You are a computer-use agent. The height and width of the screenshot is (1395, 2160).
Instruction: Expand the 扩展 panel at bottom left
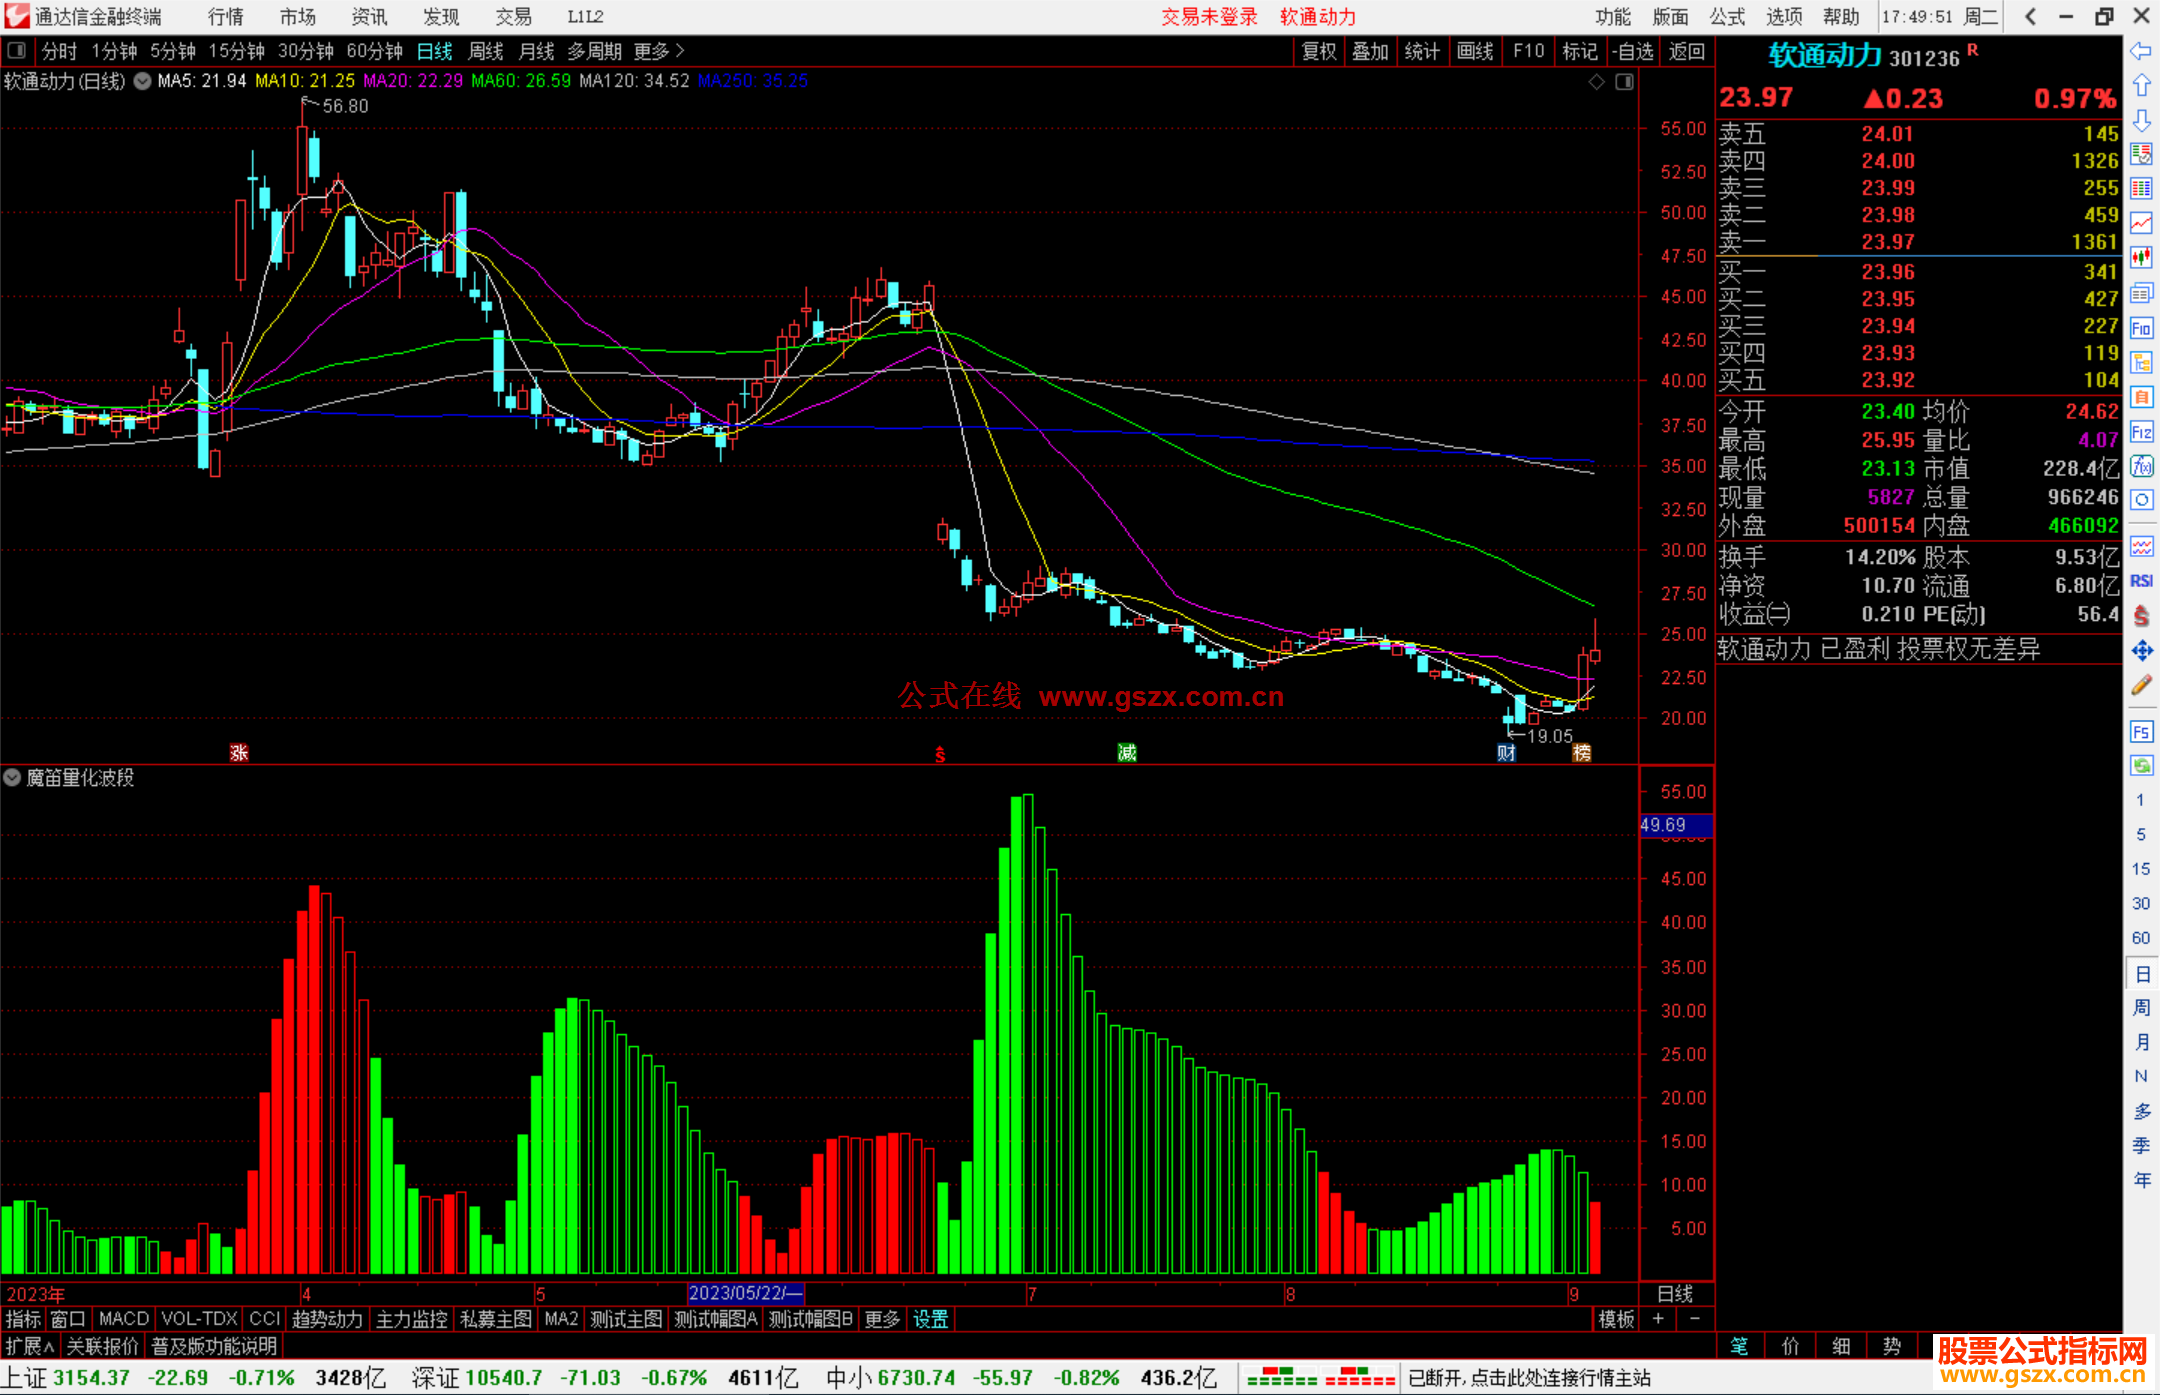(x=30, y=1346)
